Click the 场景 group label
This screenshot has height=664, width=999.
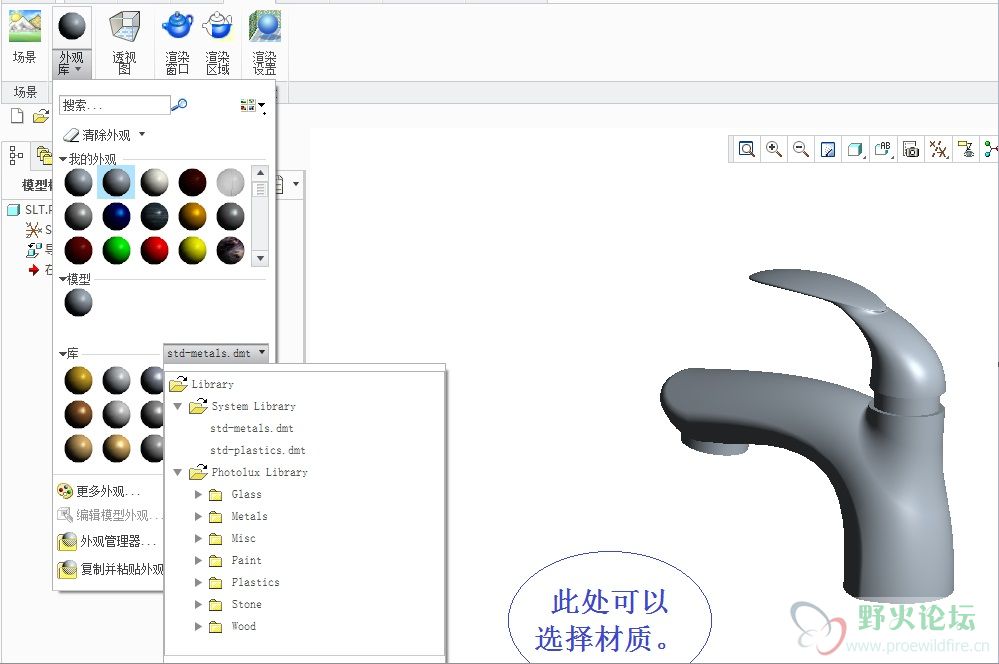pos(25,92)
